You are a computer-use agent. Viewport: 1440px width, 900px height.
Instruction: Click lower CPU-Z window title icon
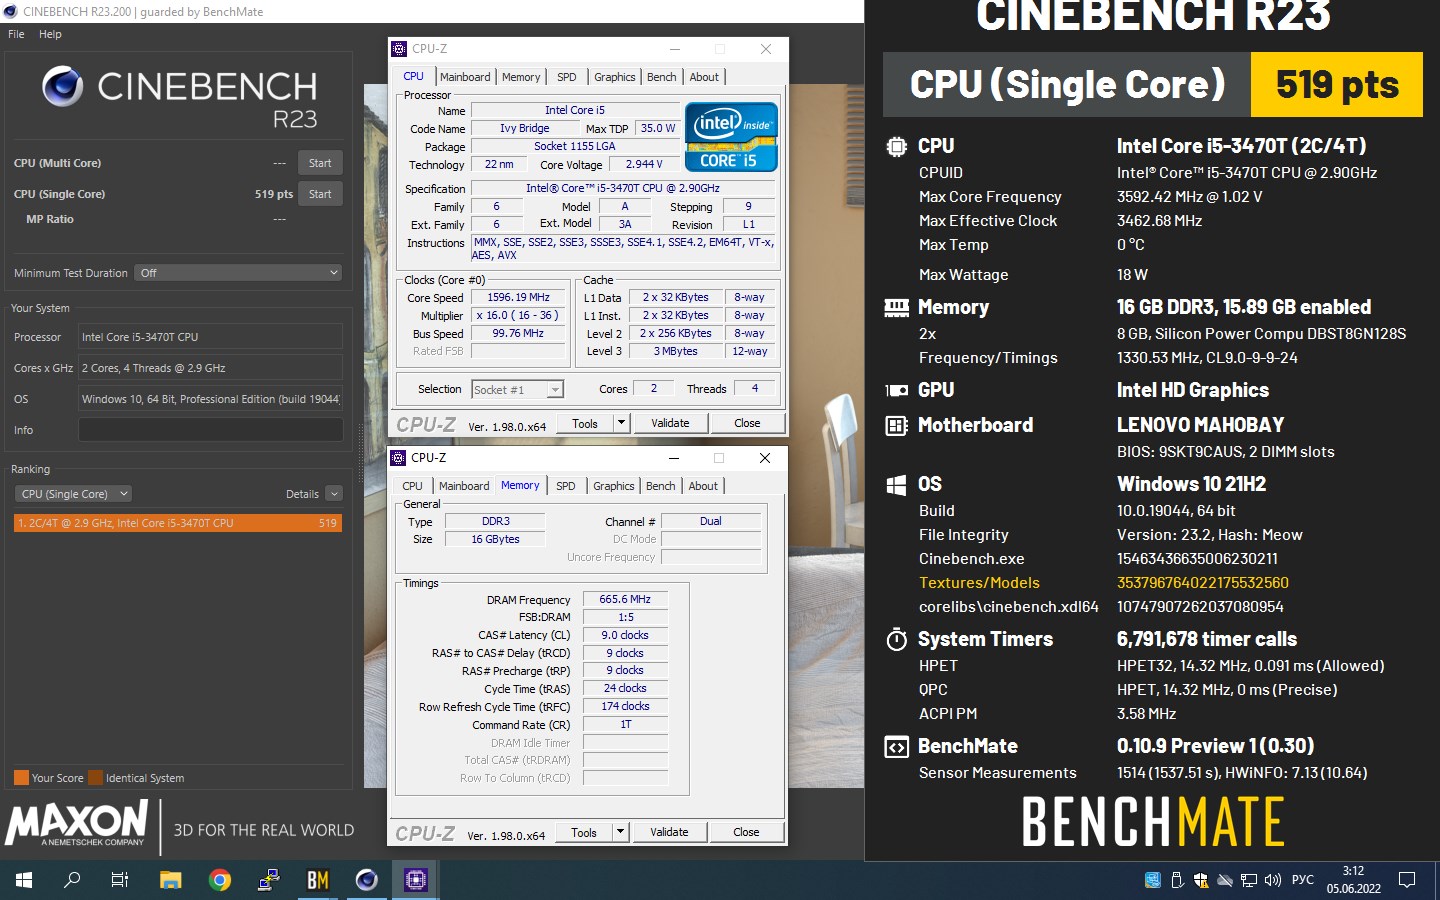point(398,458)
